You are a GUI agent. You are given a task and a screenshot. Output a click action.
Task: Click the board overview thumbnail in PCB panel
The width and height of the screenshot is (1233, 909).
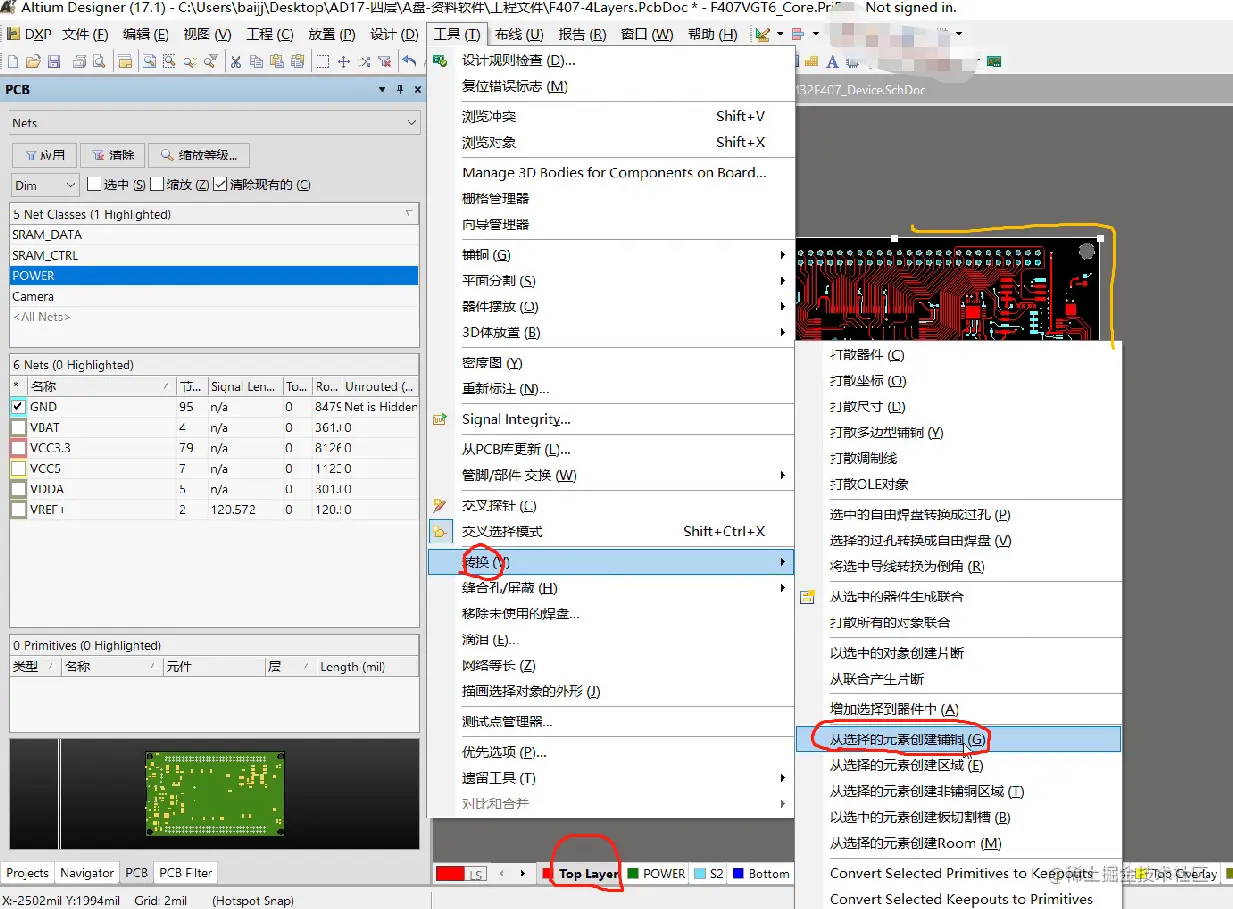[x=214, y=795]
